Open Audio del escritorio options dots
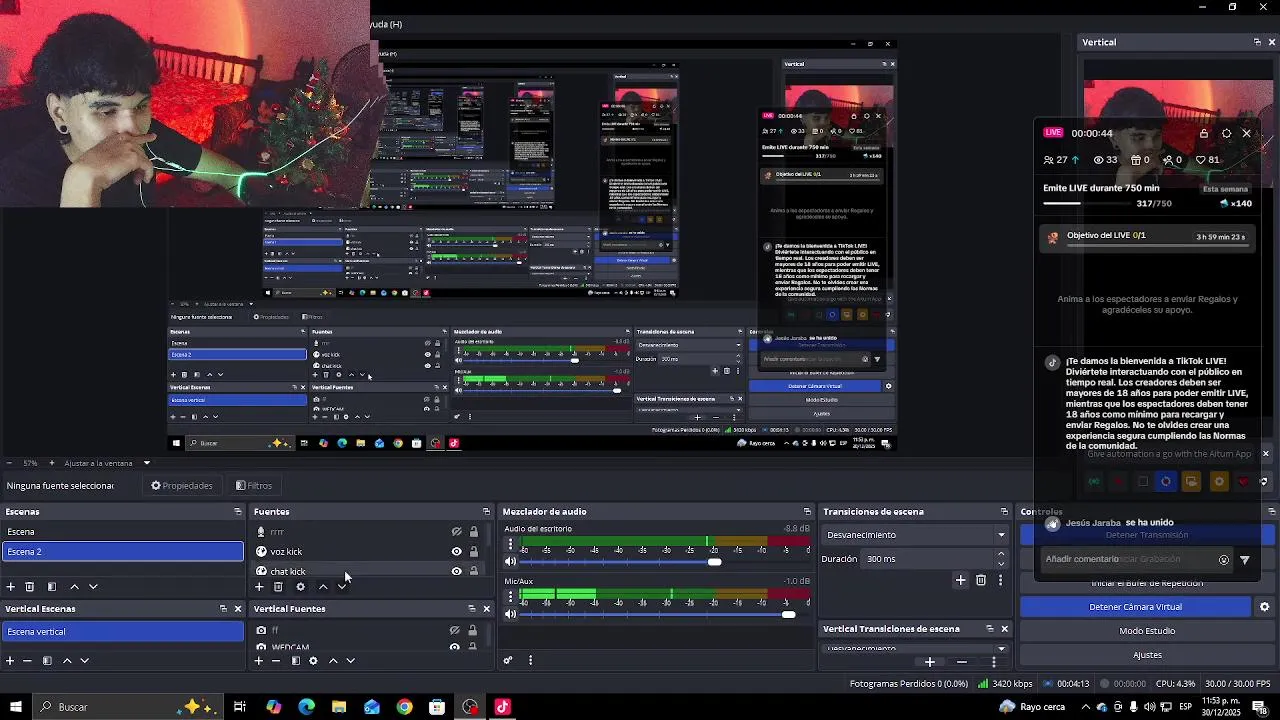The image size is (1280, 720). (x=511, y=545)
